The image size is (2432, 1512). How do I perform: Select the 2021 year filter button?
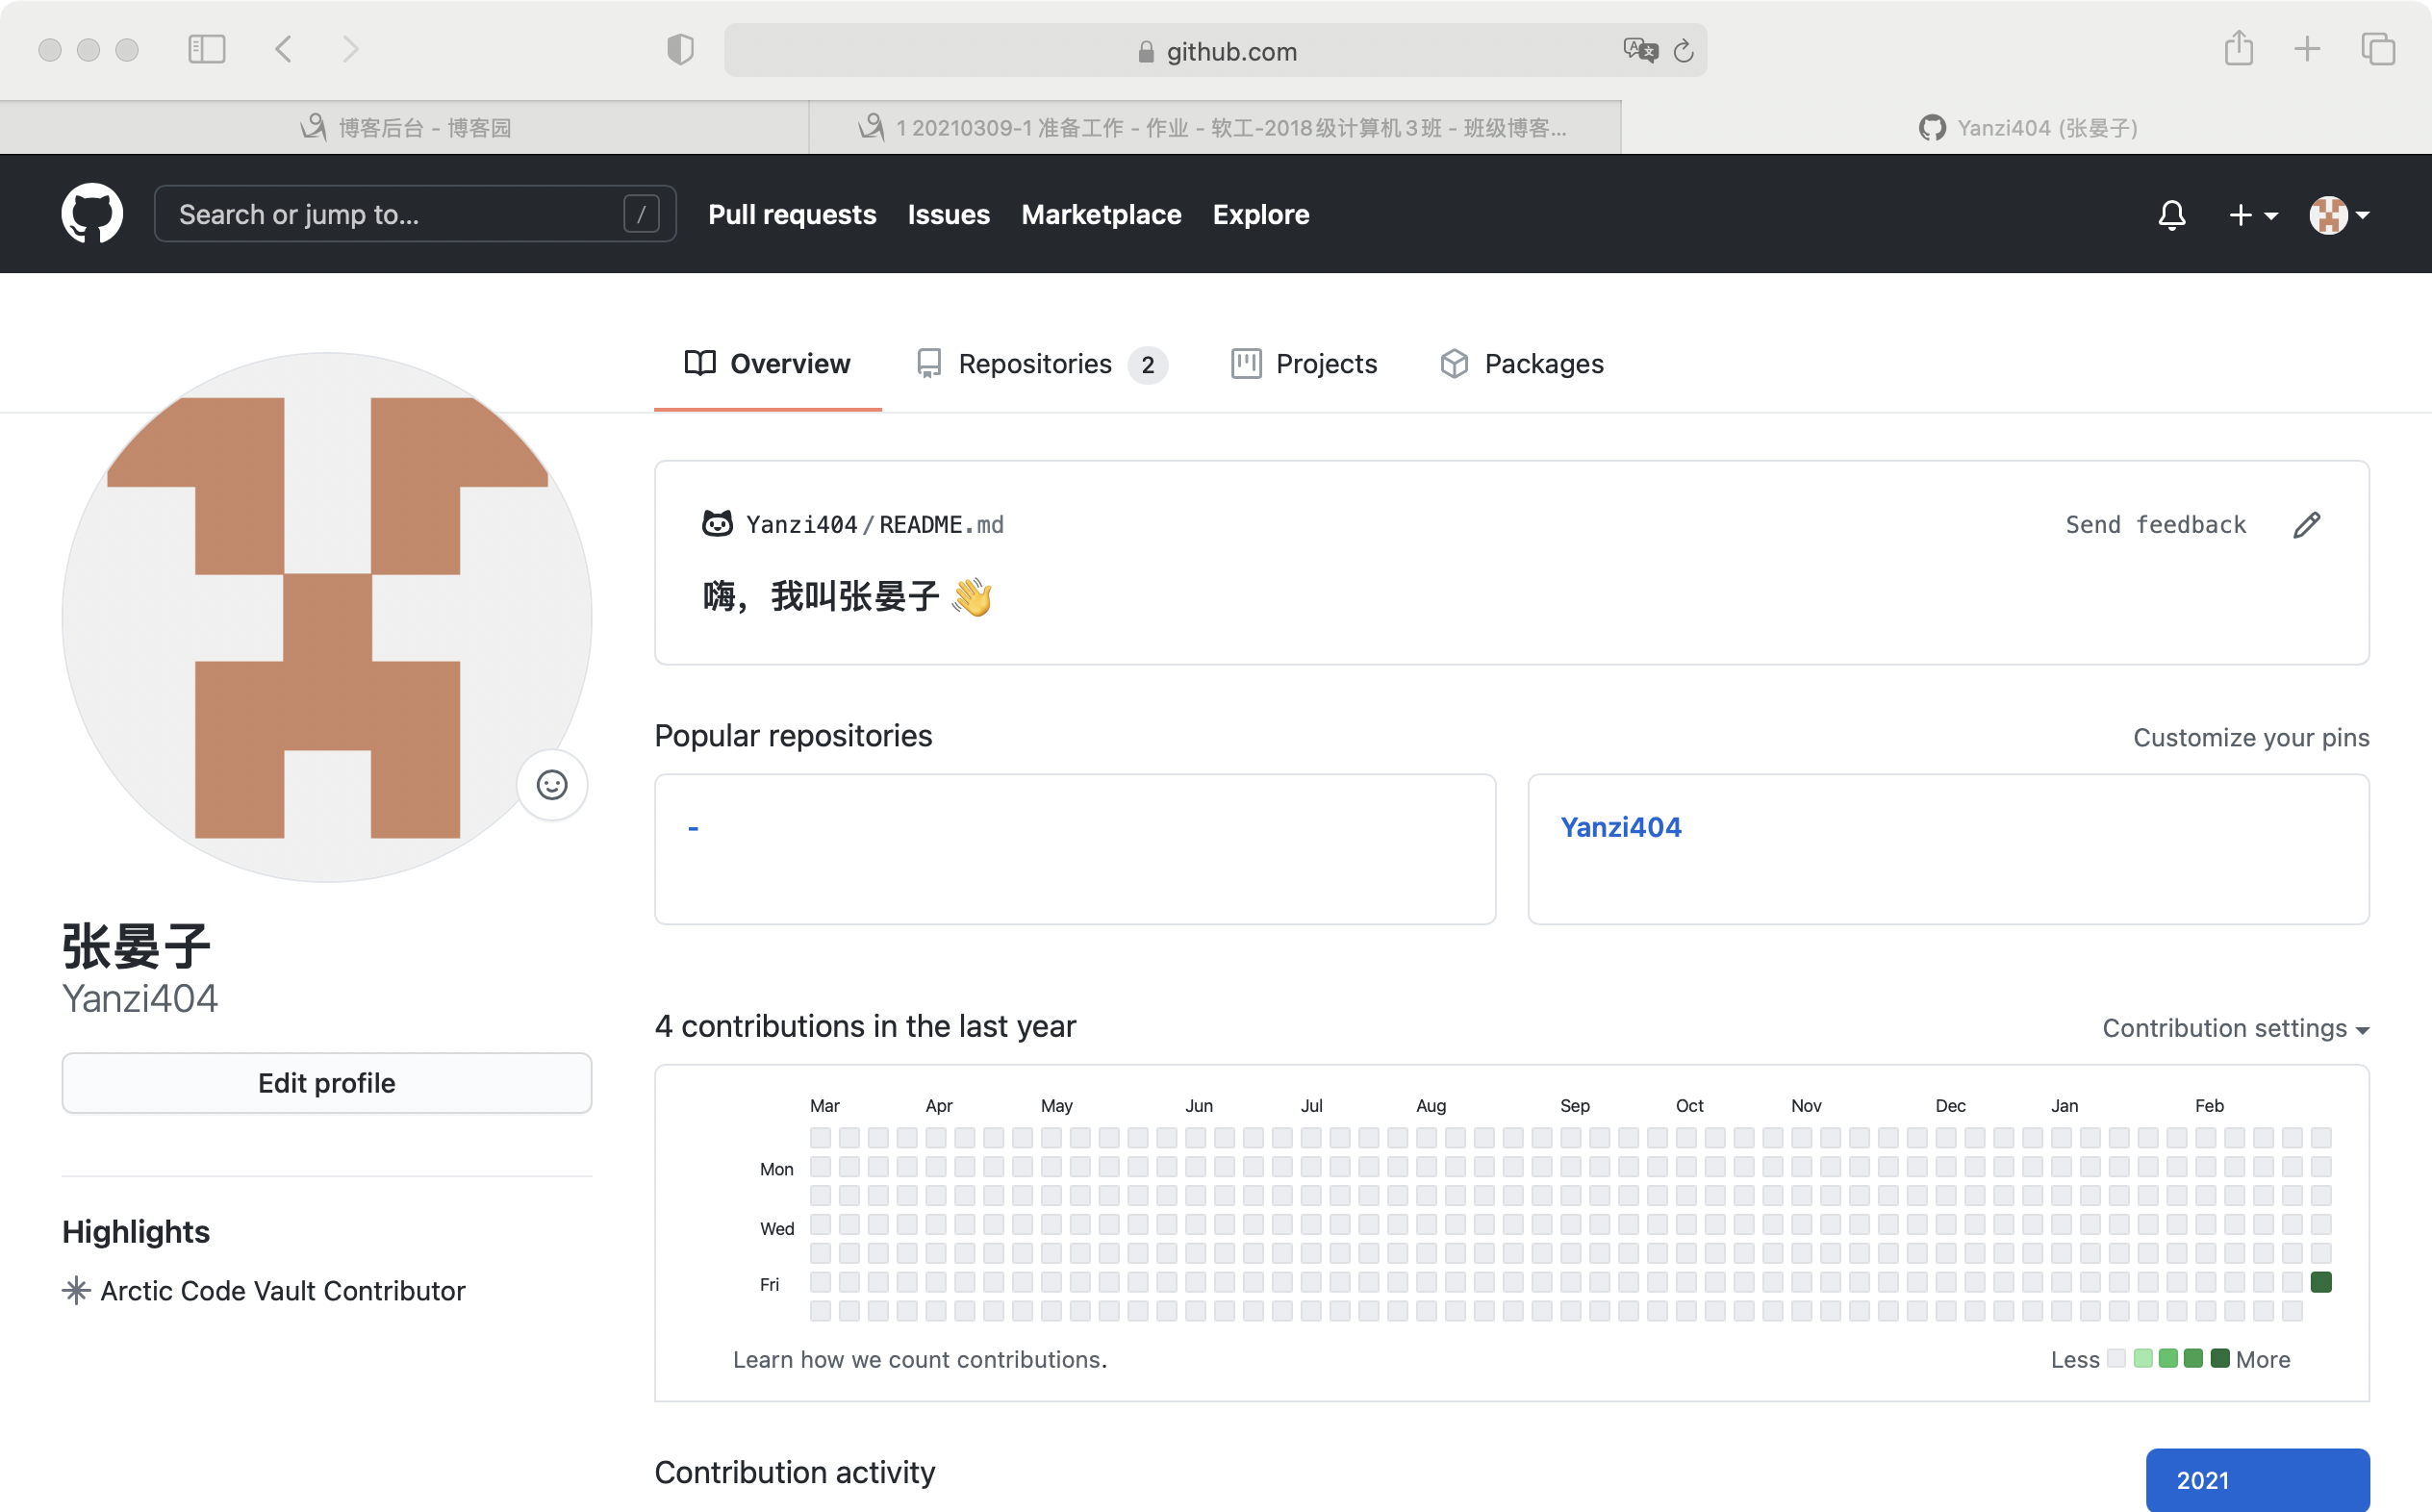[2257, 1480]
